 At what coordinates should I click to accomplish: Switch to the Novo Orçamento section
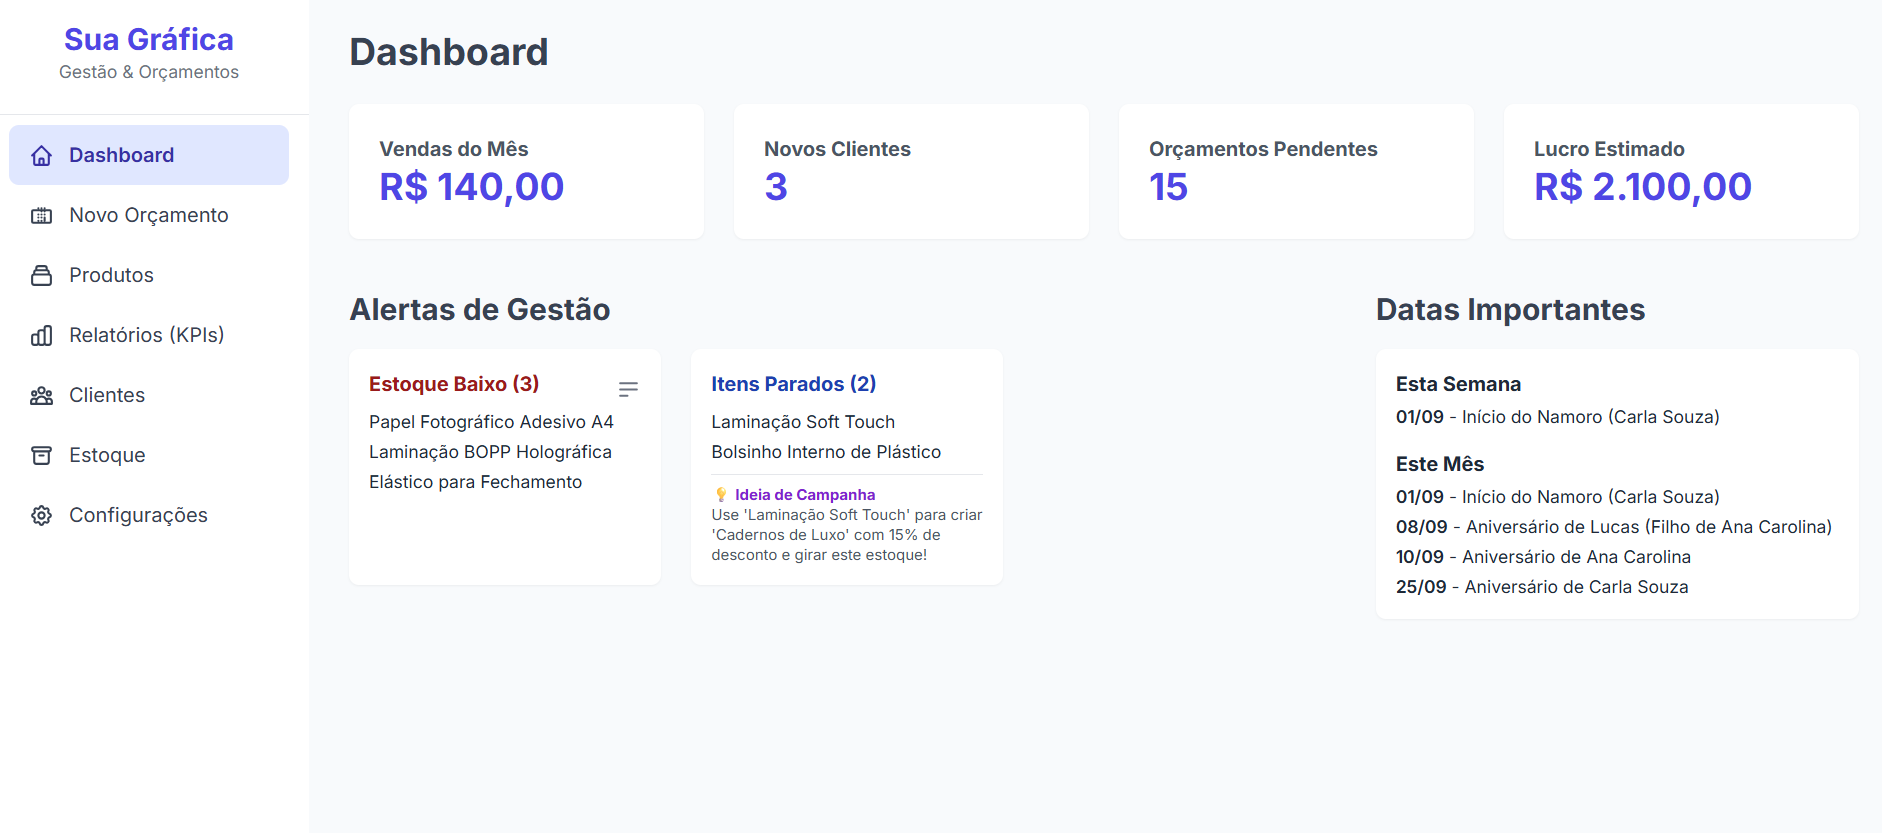[148, 215]
